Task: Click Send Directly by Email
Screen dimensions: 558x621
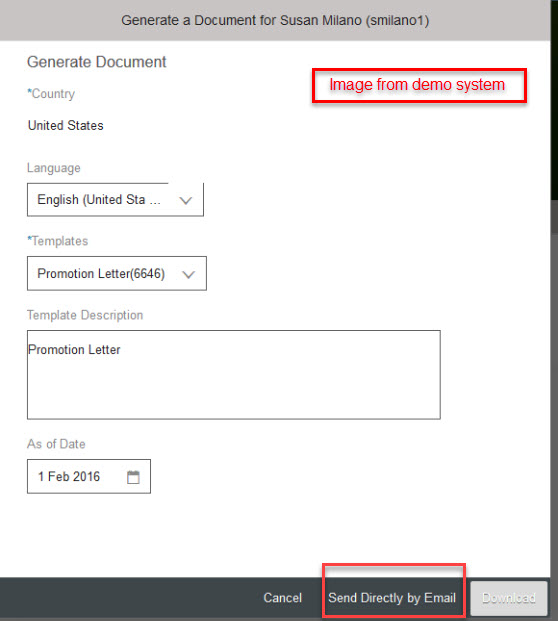Action: 392,598
